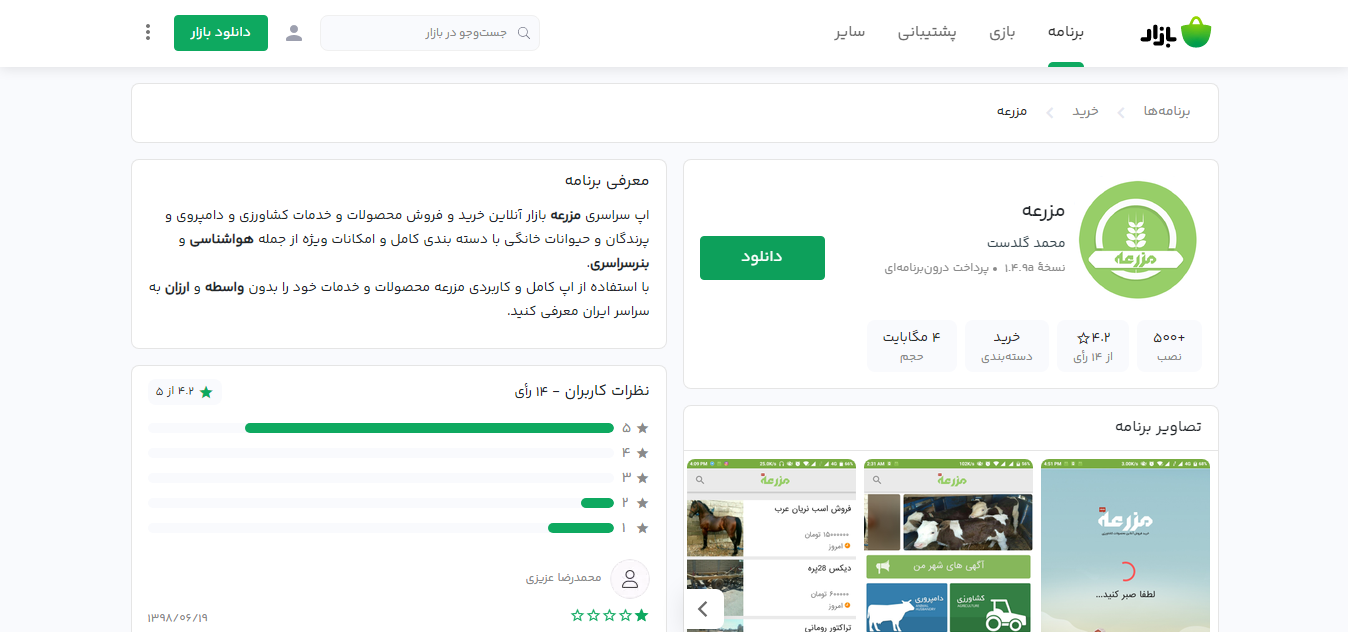Click the Mazraeh app round icon
Viewport: 1348px width, 632px height.
tap(1138, 240)
